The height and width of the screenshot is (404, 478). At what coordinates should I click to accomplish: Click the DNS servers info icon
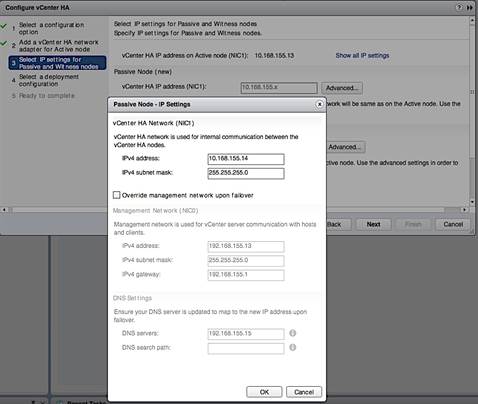pyautogui.click(x=293, y=333)
